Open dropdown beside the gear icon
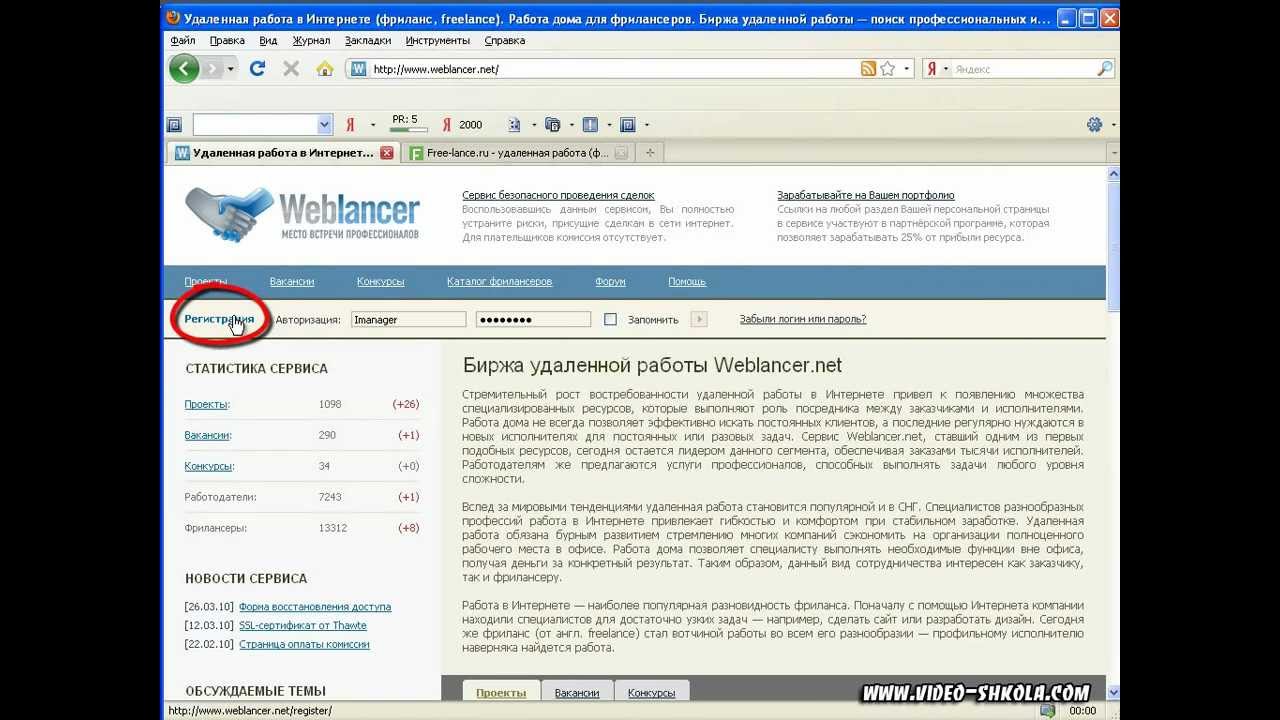1280x720 pixels. (1113, 125)
